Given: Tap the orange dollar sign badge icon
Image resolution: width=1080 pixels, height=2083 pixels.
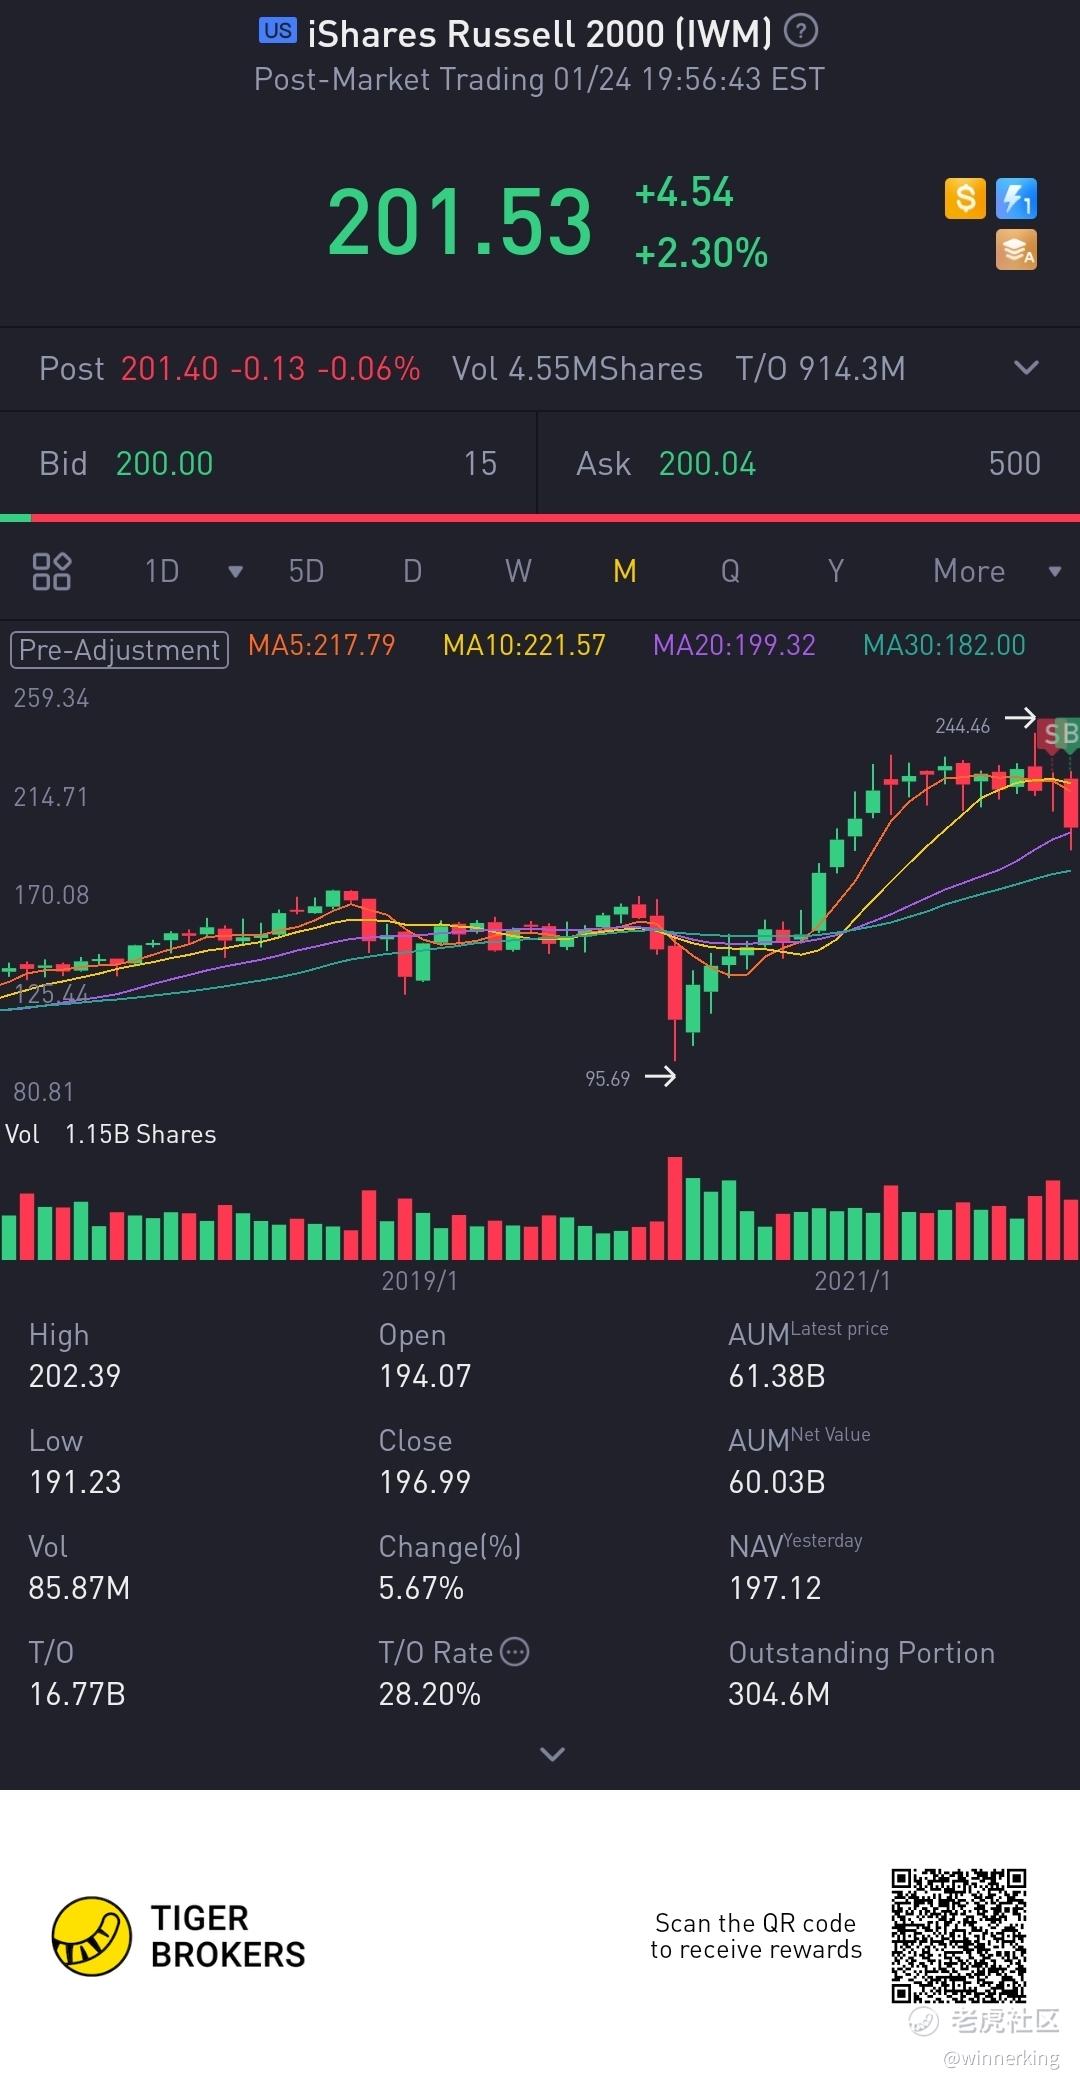Looking at the screenshot, I should pos(965,198).
